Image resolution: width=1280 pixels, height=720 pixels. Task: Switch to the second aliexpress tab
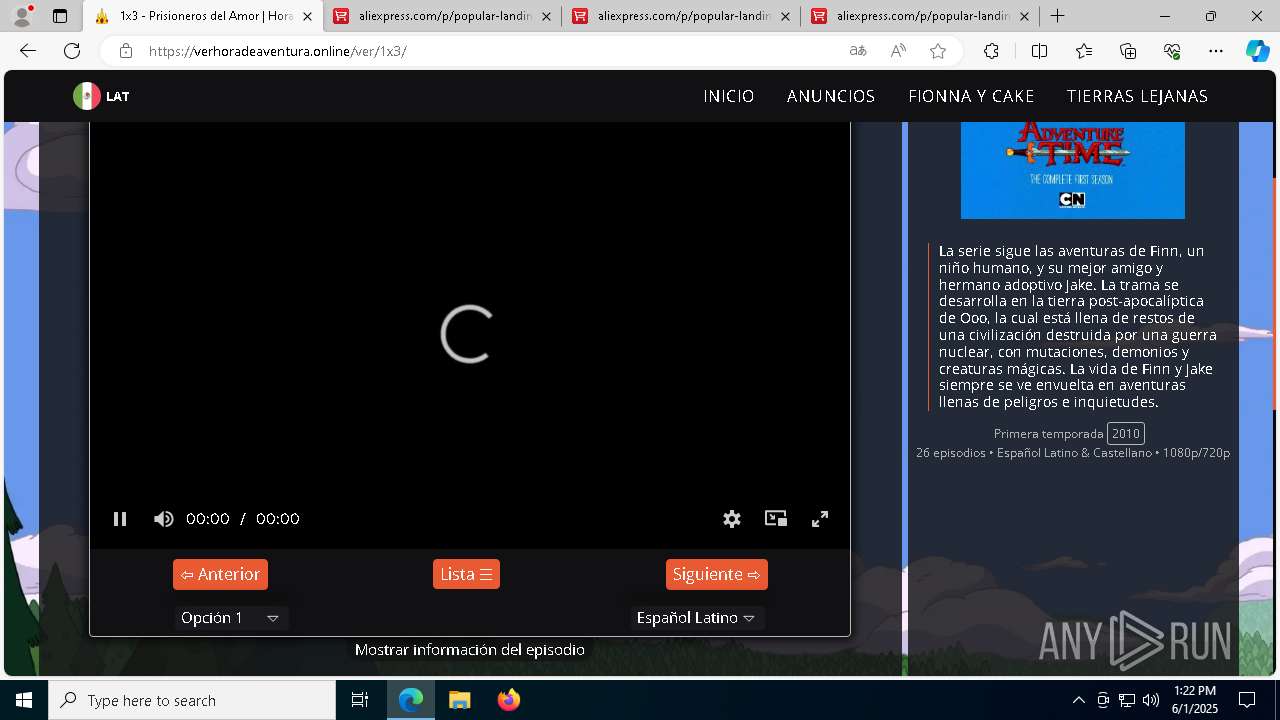click(680, 16)
